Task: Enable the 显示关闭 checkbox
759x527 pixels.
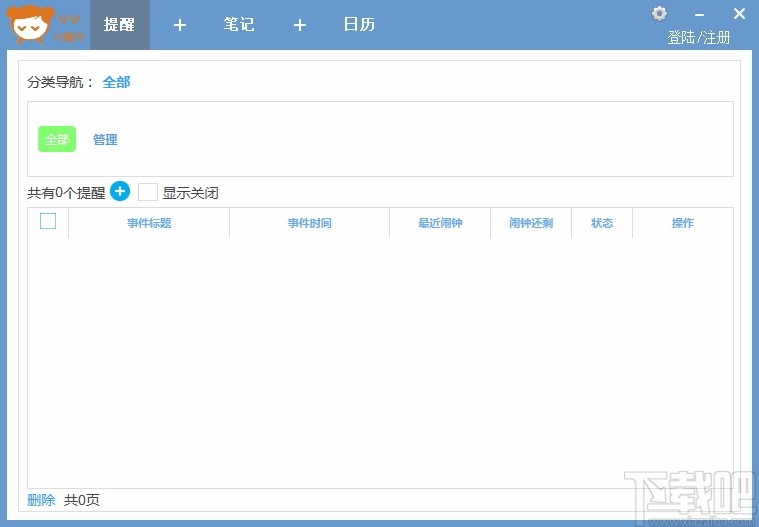Action: click(x=148, y=192)
